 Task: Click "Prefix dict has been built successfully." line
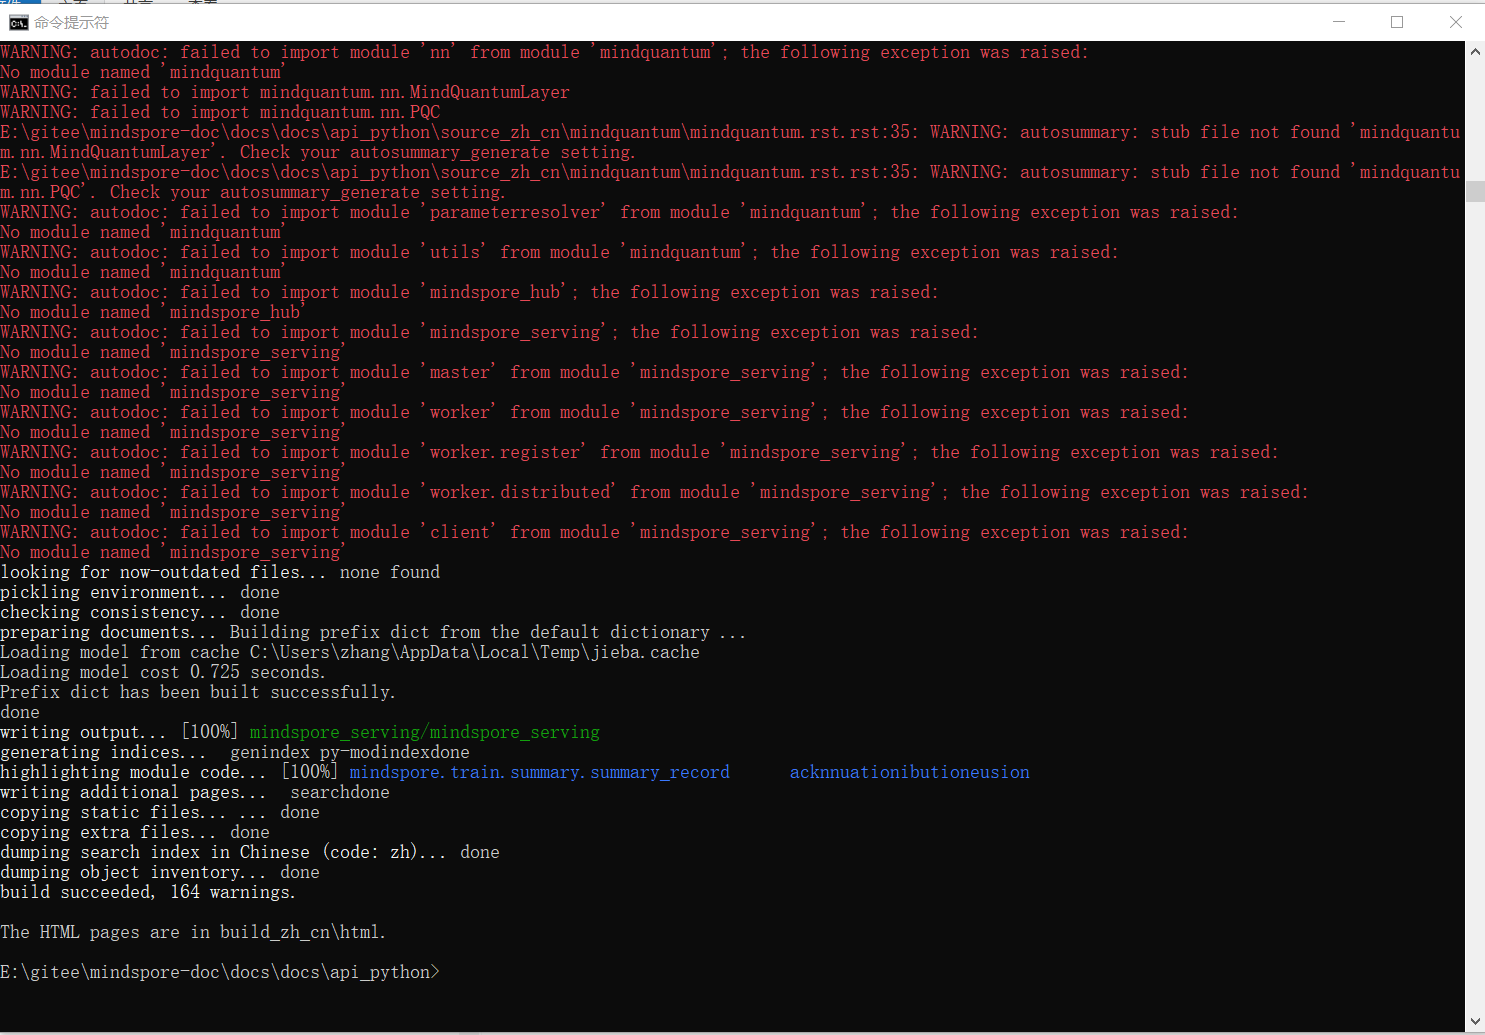click(x=197, y=692)
